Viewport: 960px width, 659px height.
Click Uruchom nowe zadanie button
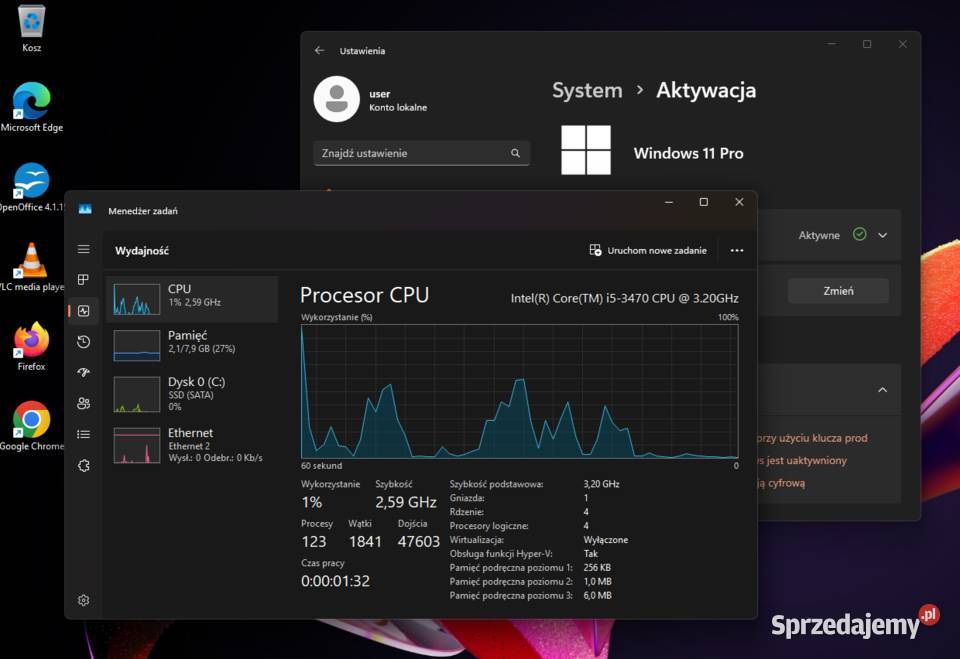point(648,250)
